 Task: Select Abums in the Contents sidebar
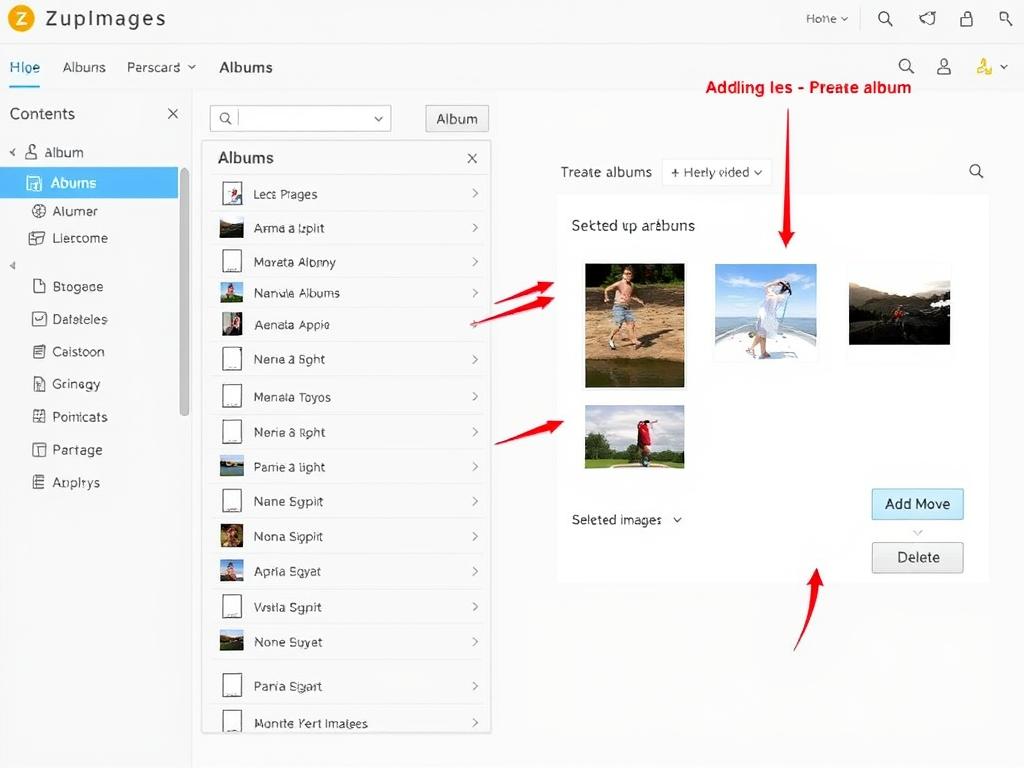pyautogui.click(x=89, y=183)
